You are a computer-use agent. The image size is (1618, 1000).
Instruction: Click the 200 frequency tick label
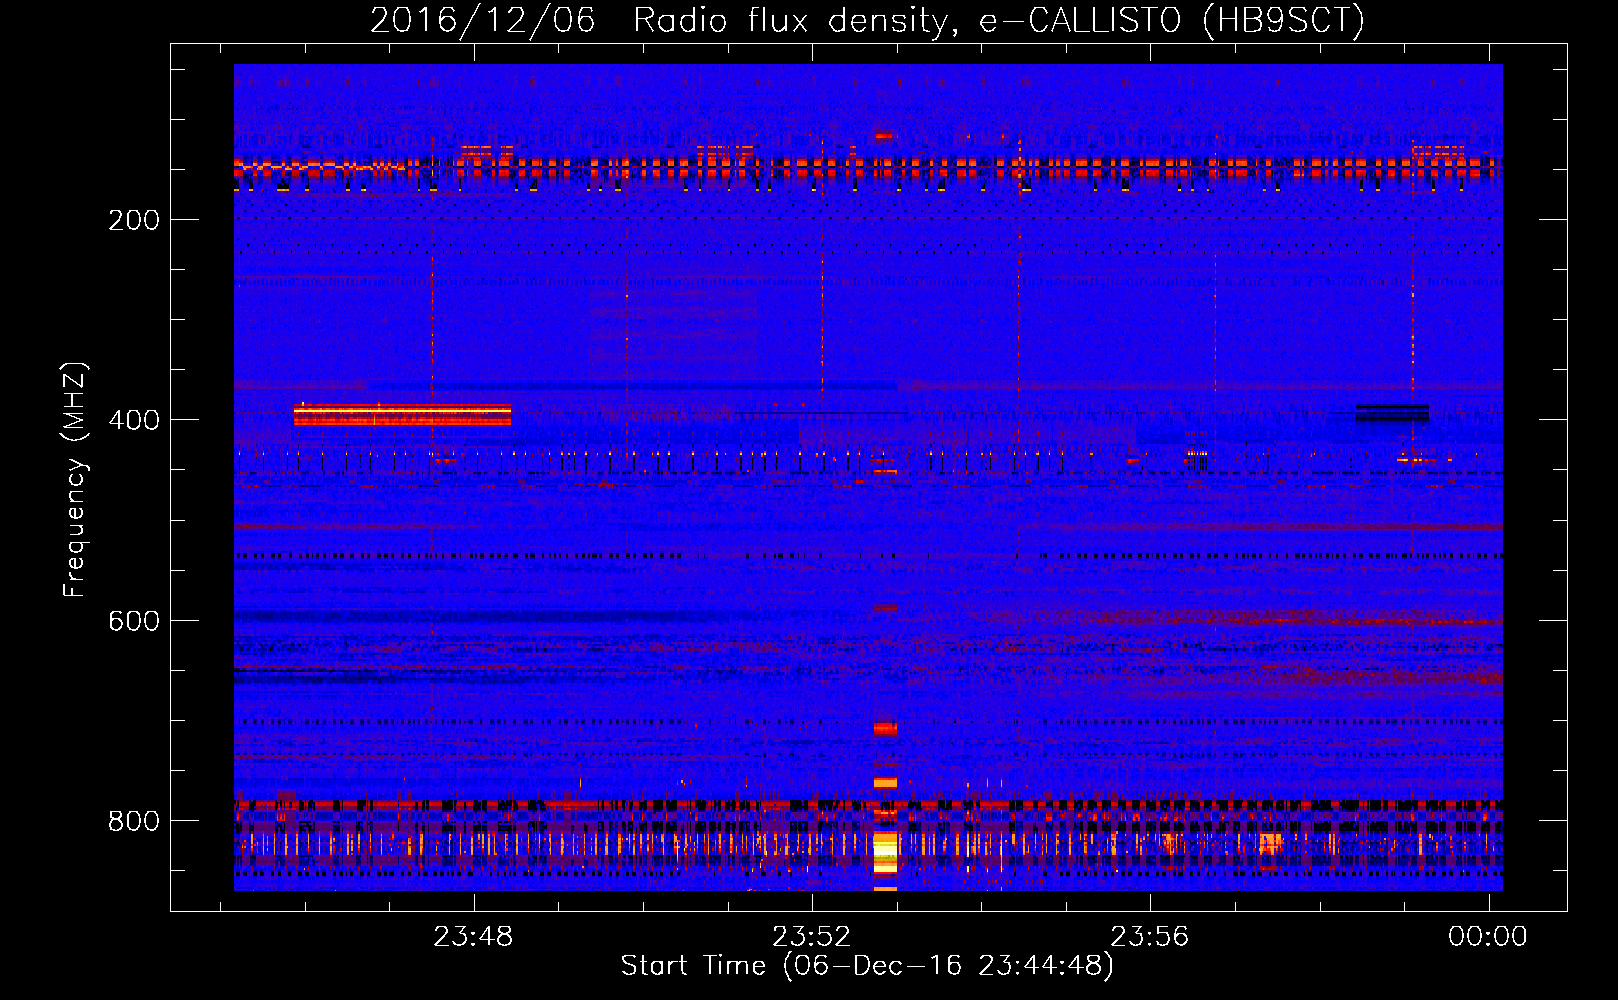coord(134,220)
